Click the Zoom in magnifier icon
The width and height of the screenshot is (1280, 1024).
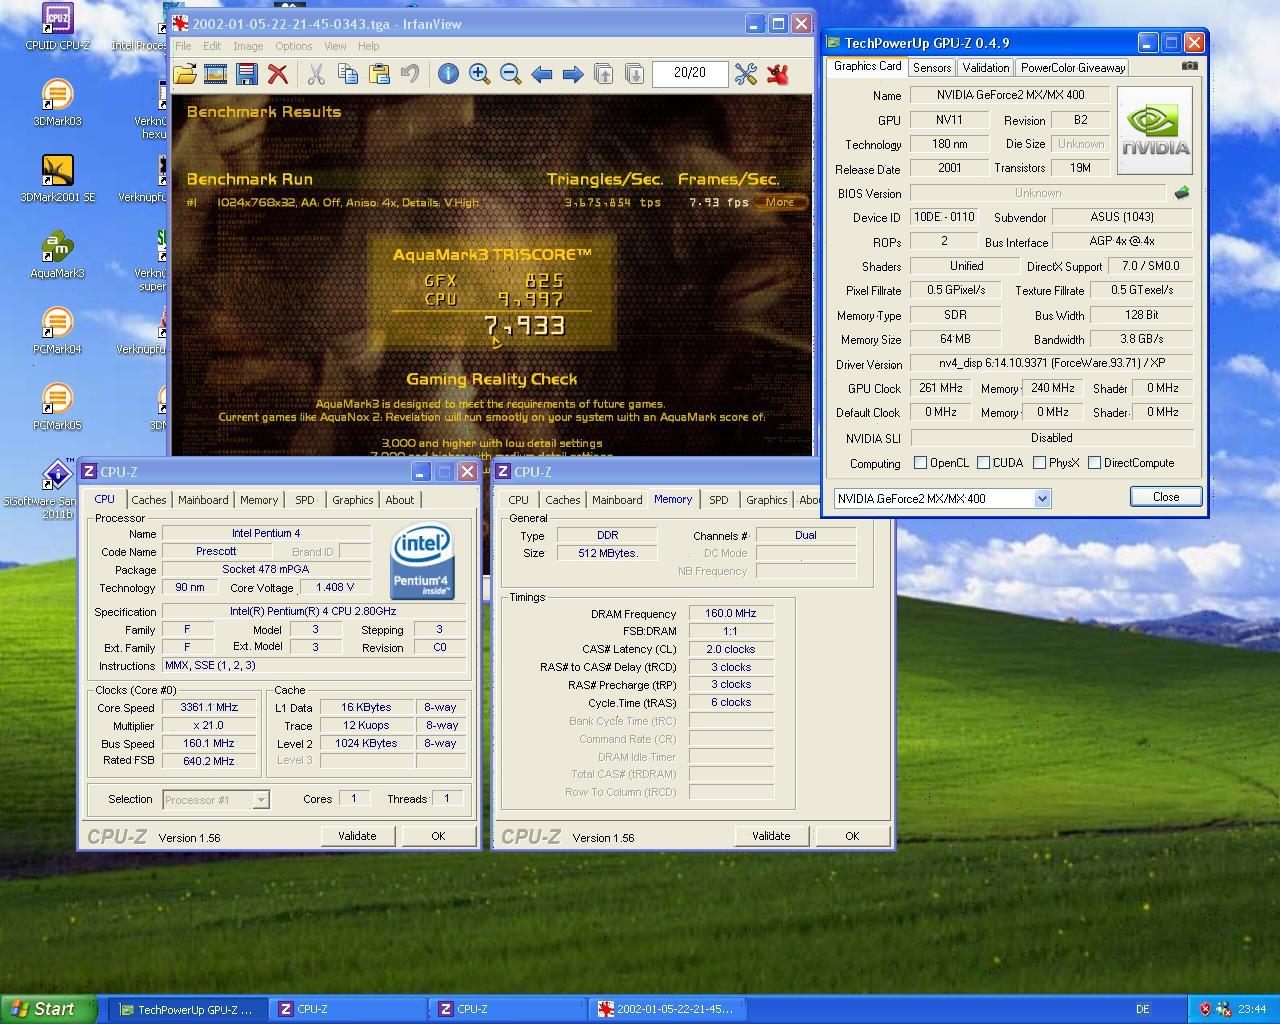(x=479, y=73)
